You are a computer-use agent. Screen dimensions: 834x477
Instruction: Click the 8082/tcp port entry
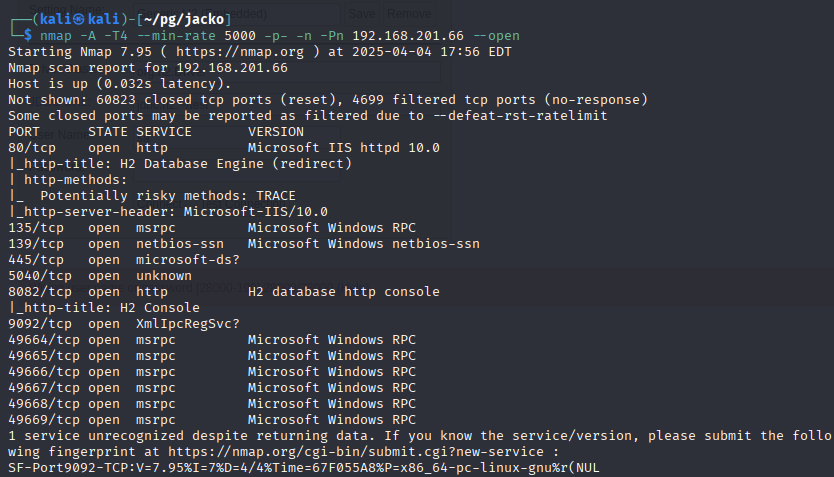36,292
